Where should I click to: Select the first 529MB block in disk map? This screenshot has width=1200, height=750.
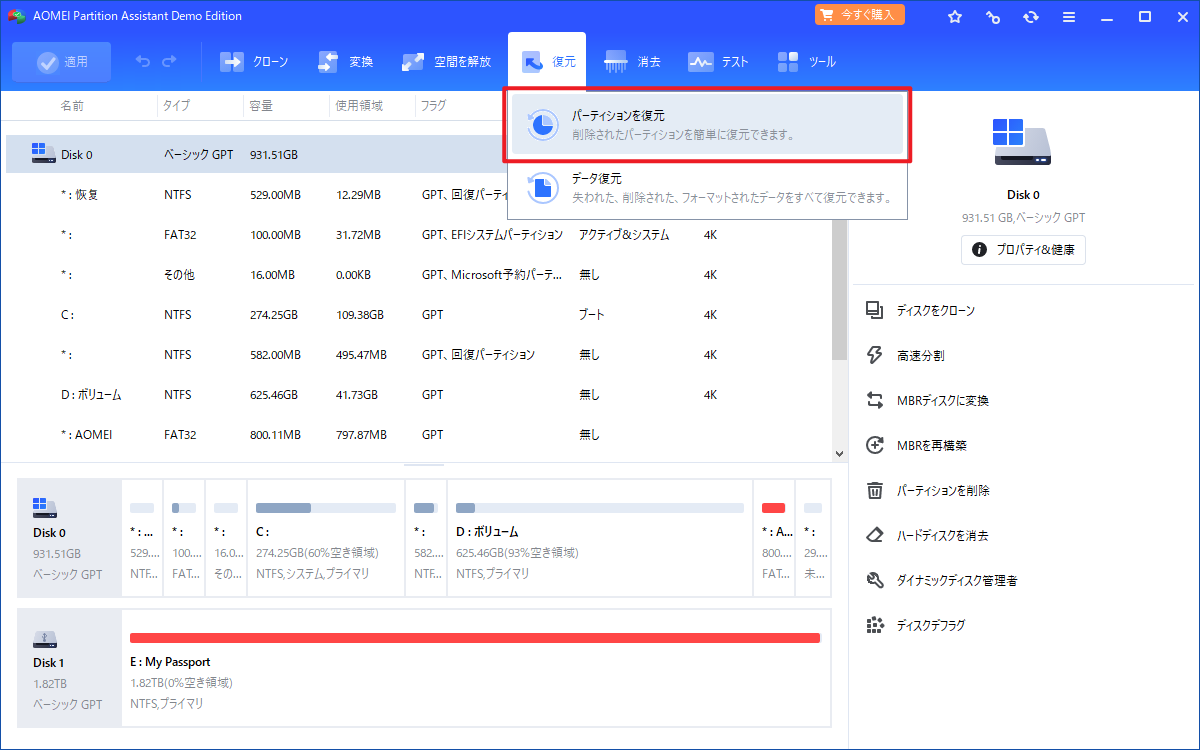pos(142,537)
